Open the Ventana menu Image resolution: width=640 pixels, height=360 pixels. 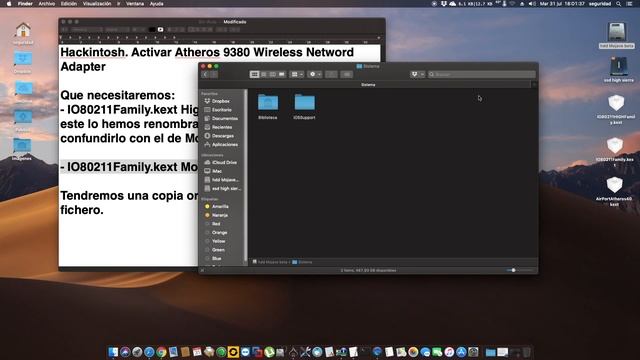tap(135, 4)
